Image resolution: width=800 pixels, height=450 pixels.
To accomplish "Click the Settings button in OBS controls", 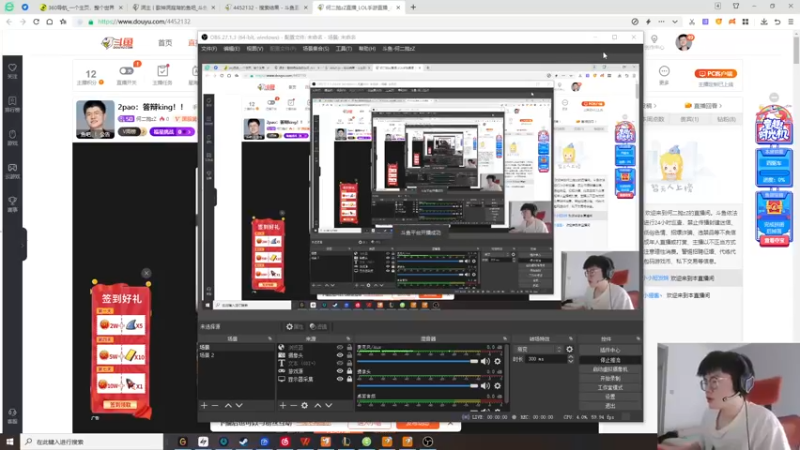I will [610, 397].
